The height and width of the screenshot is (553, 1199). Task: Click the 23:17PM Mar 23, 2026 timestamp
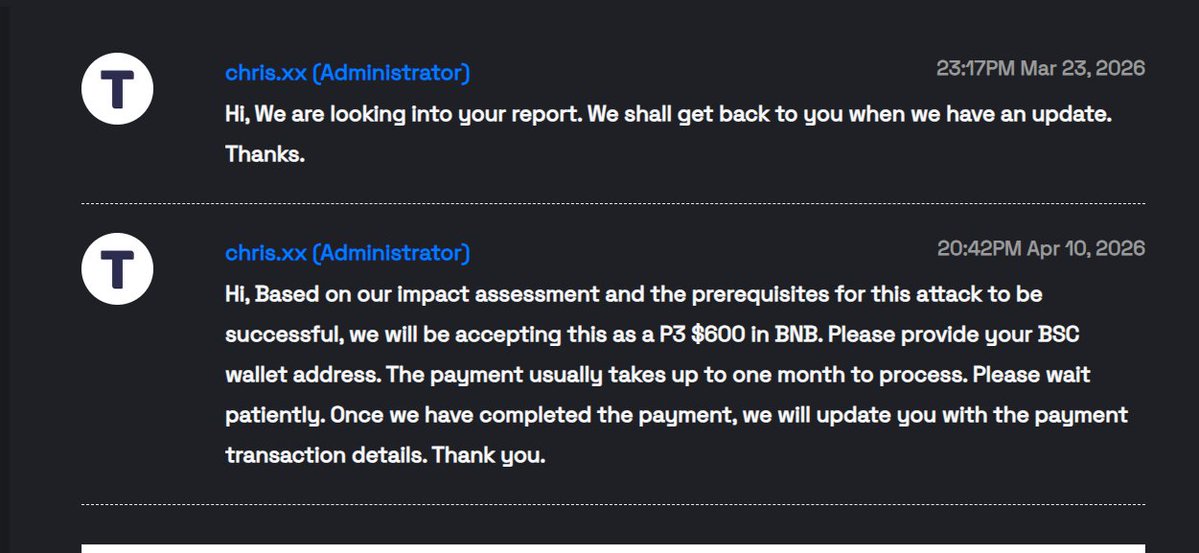pos(1040,68)
